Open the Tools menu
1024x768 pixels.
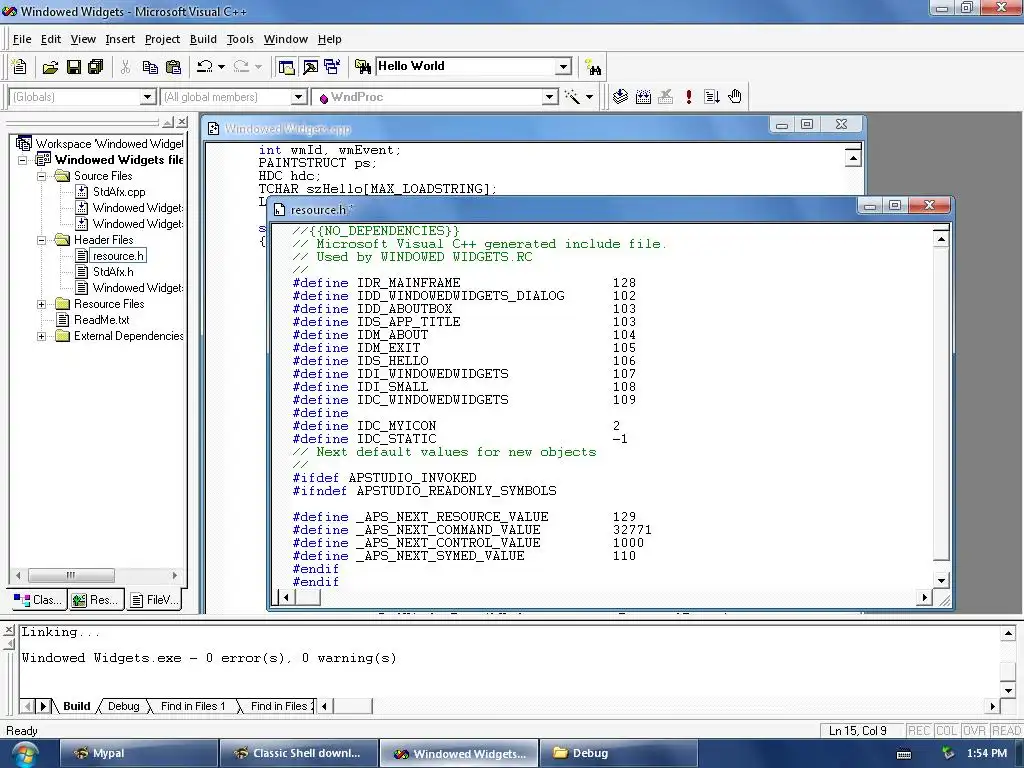pyautogui.click(x=240, y=39)
